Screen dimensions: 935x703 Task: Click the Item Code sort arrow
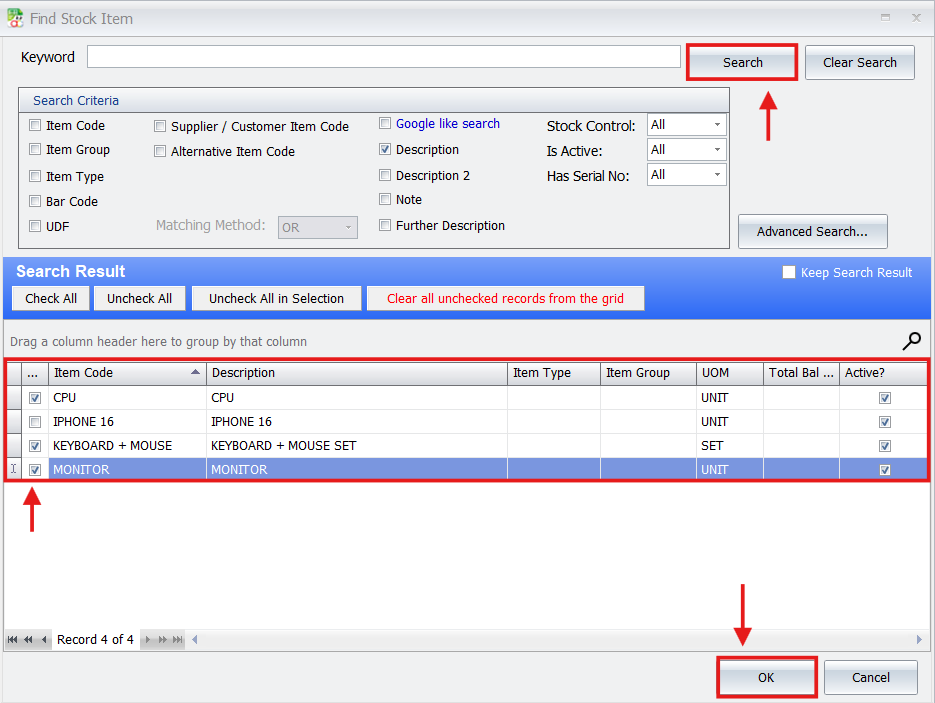click(194, 373)
